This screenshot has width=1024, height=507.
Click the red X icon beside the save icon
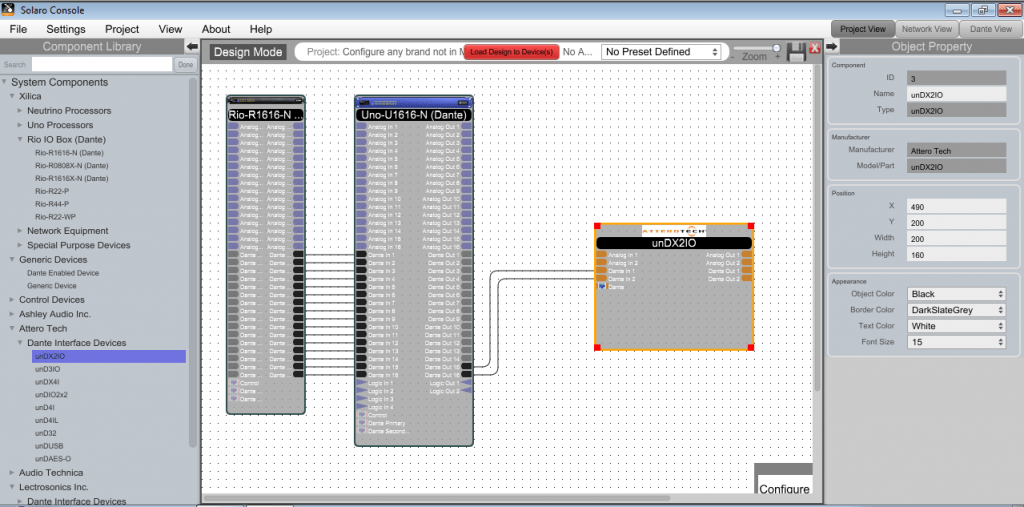click(x=814, y=48)
